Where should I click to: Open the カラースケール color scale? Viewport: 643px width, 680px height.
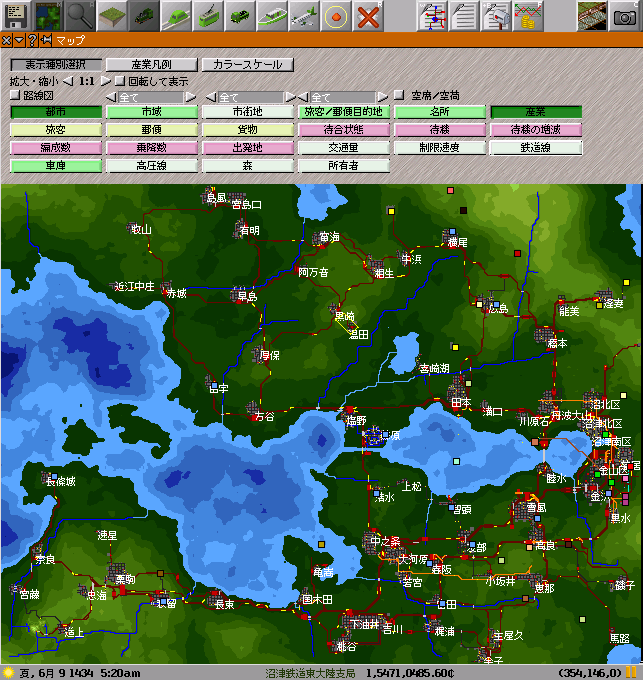pos(247,65)
